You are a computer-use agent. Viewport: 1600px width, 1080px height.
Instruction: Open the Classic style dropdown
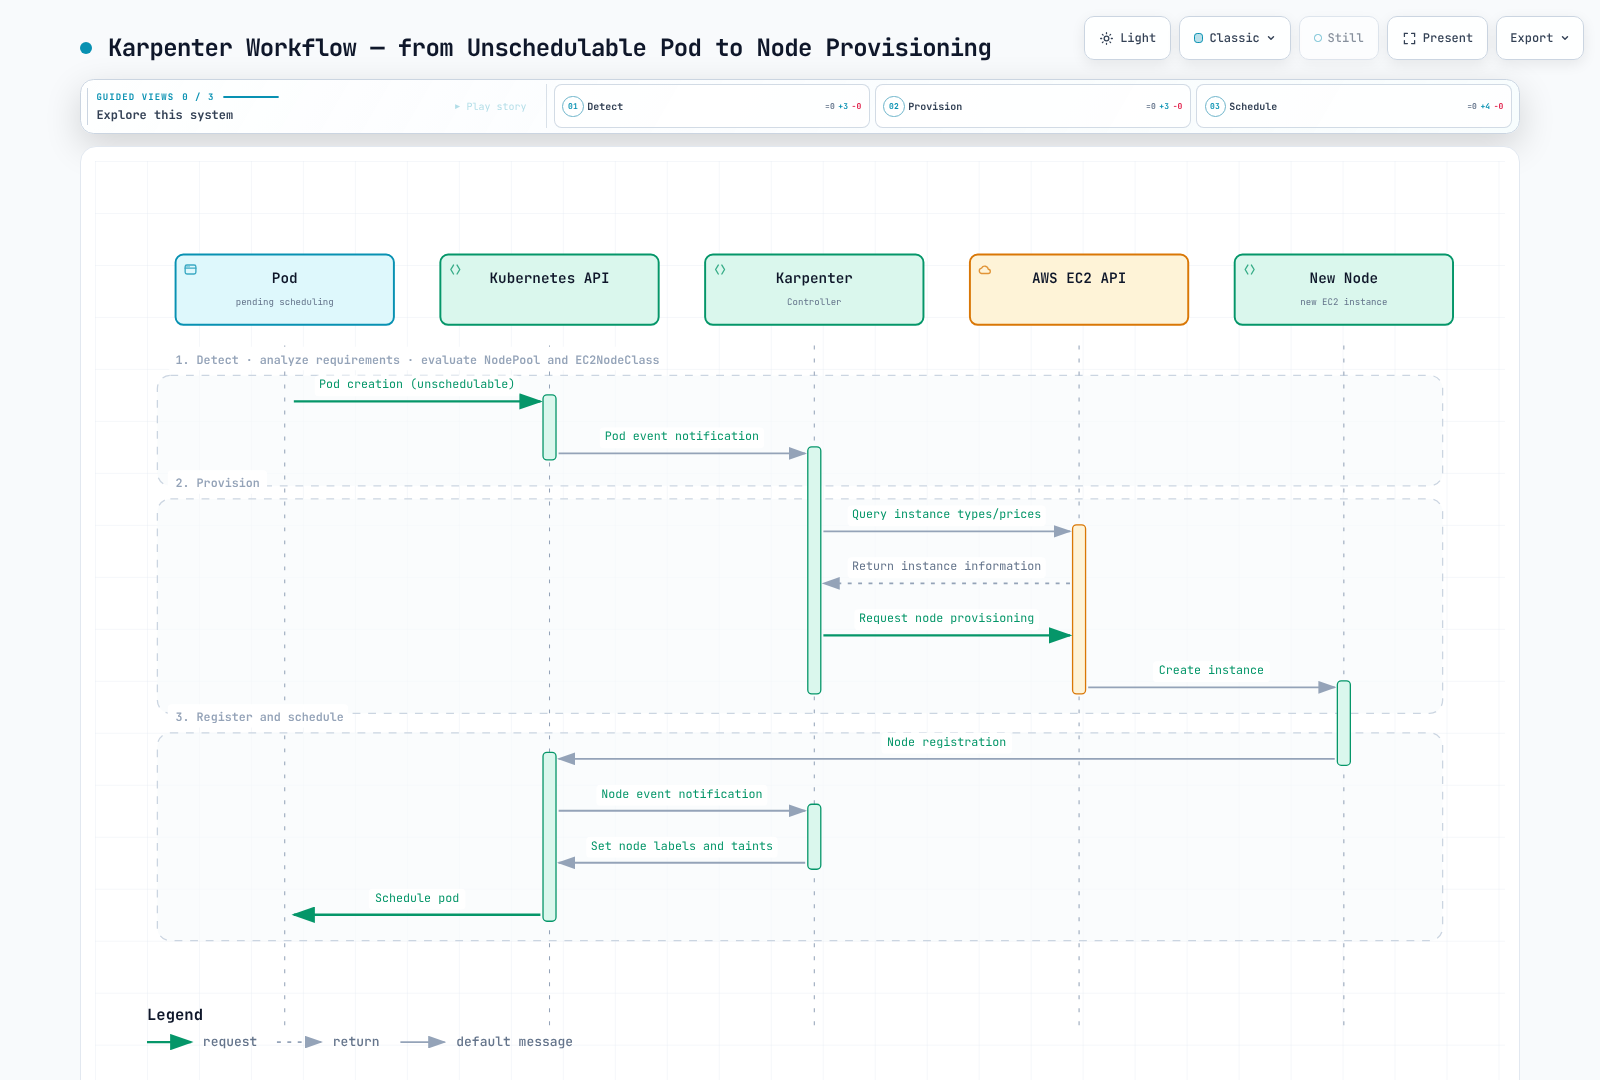coord(1235,38)
